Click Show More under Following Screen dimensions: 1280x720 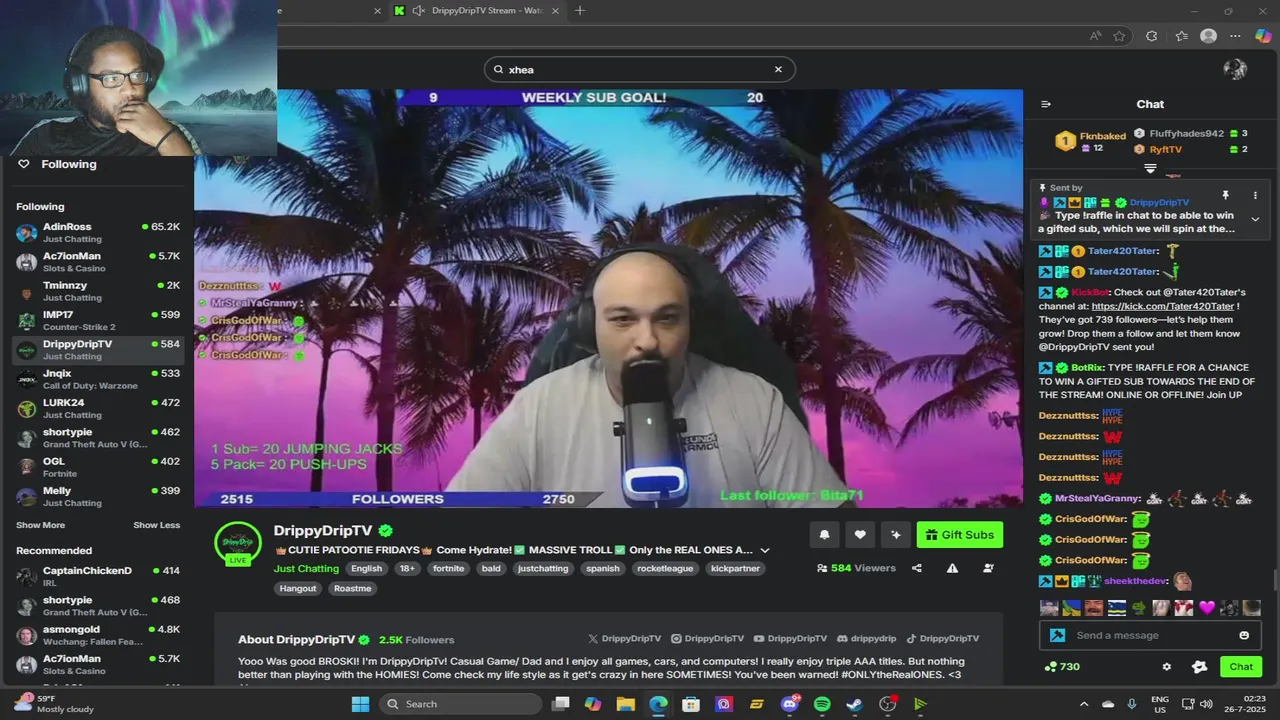coord(40,525)
